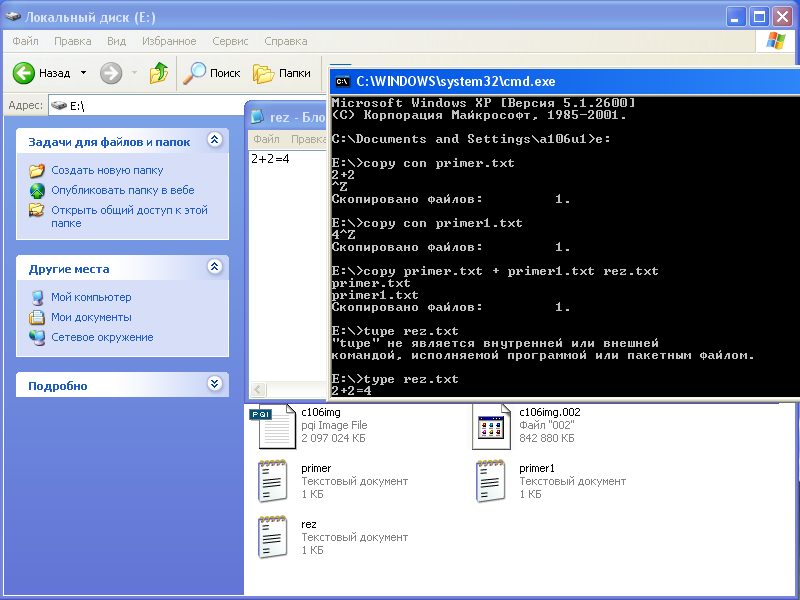Toggle the Folders (Папки) pane
Image resolution: width=800 pixels, height=600 pixels.
(282, 73)
